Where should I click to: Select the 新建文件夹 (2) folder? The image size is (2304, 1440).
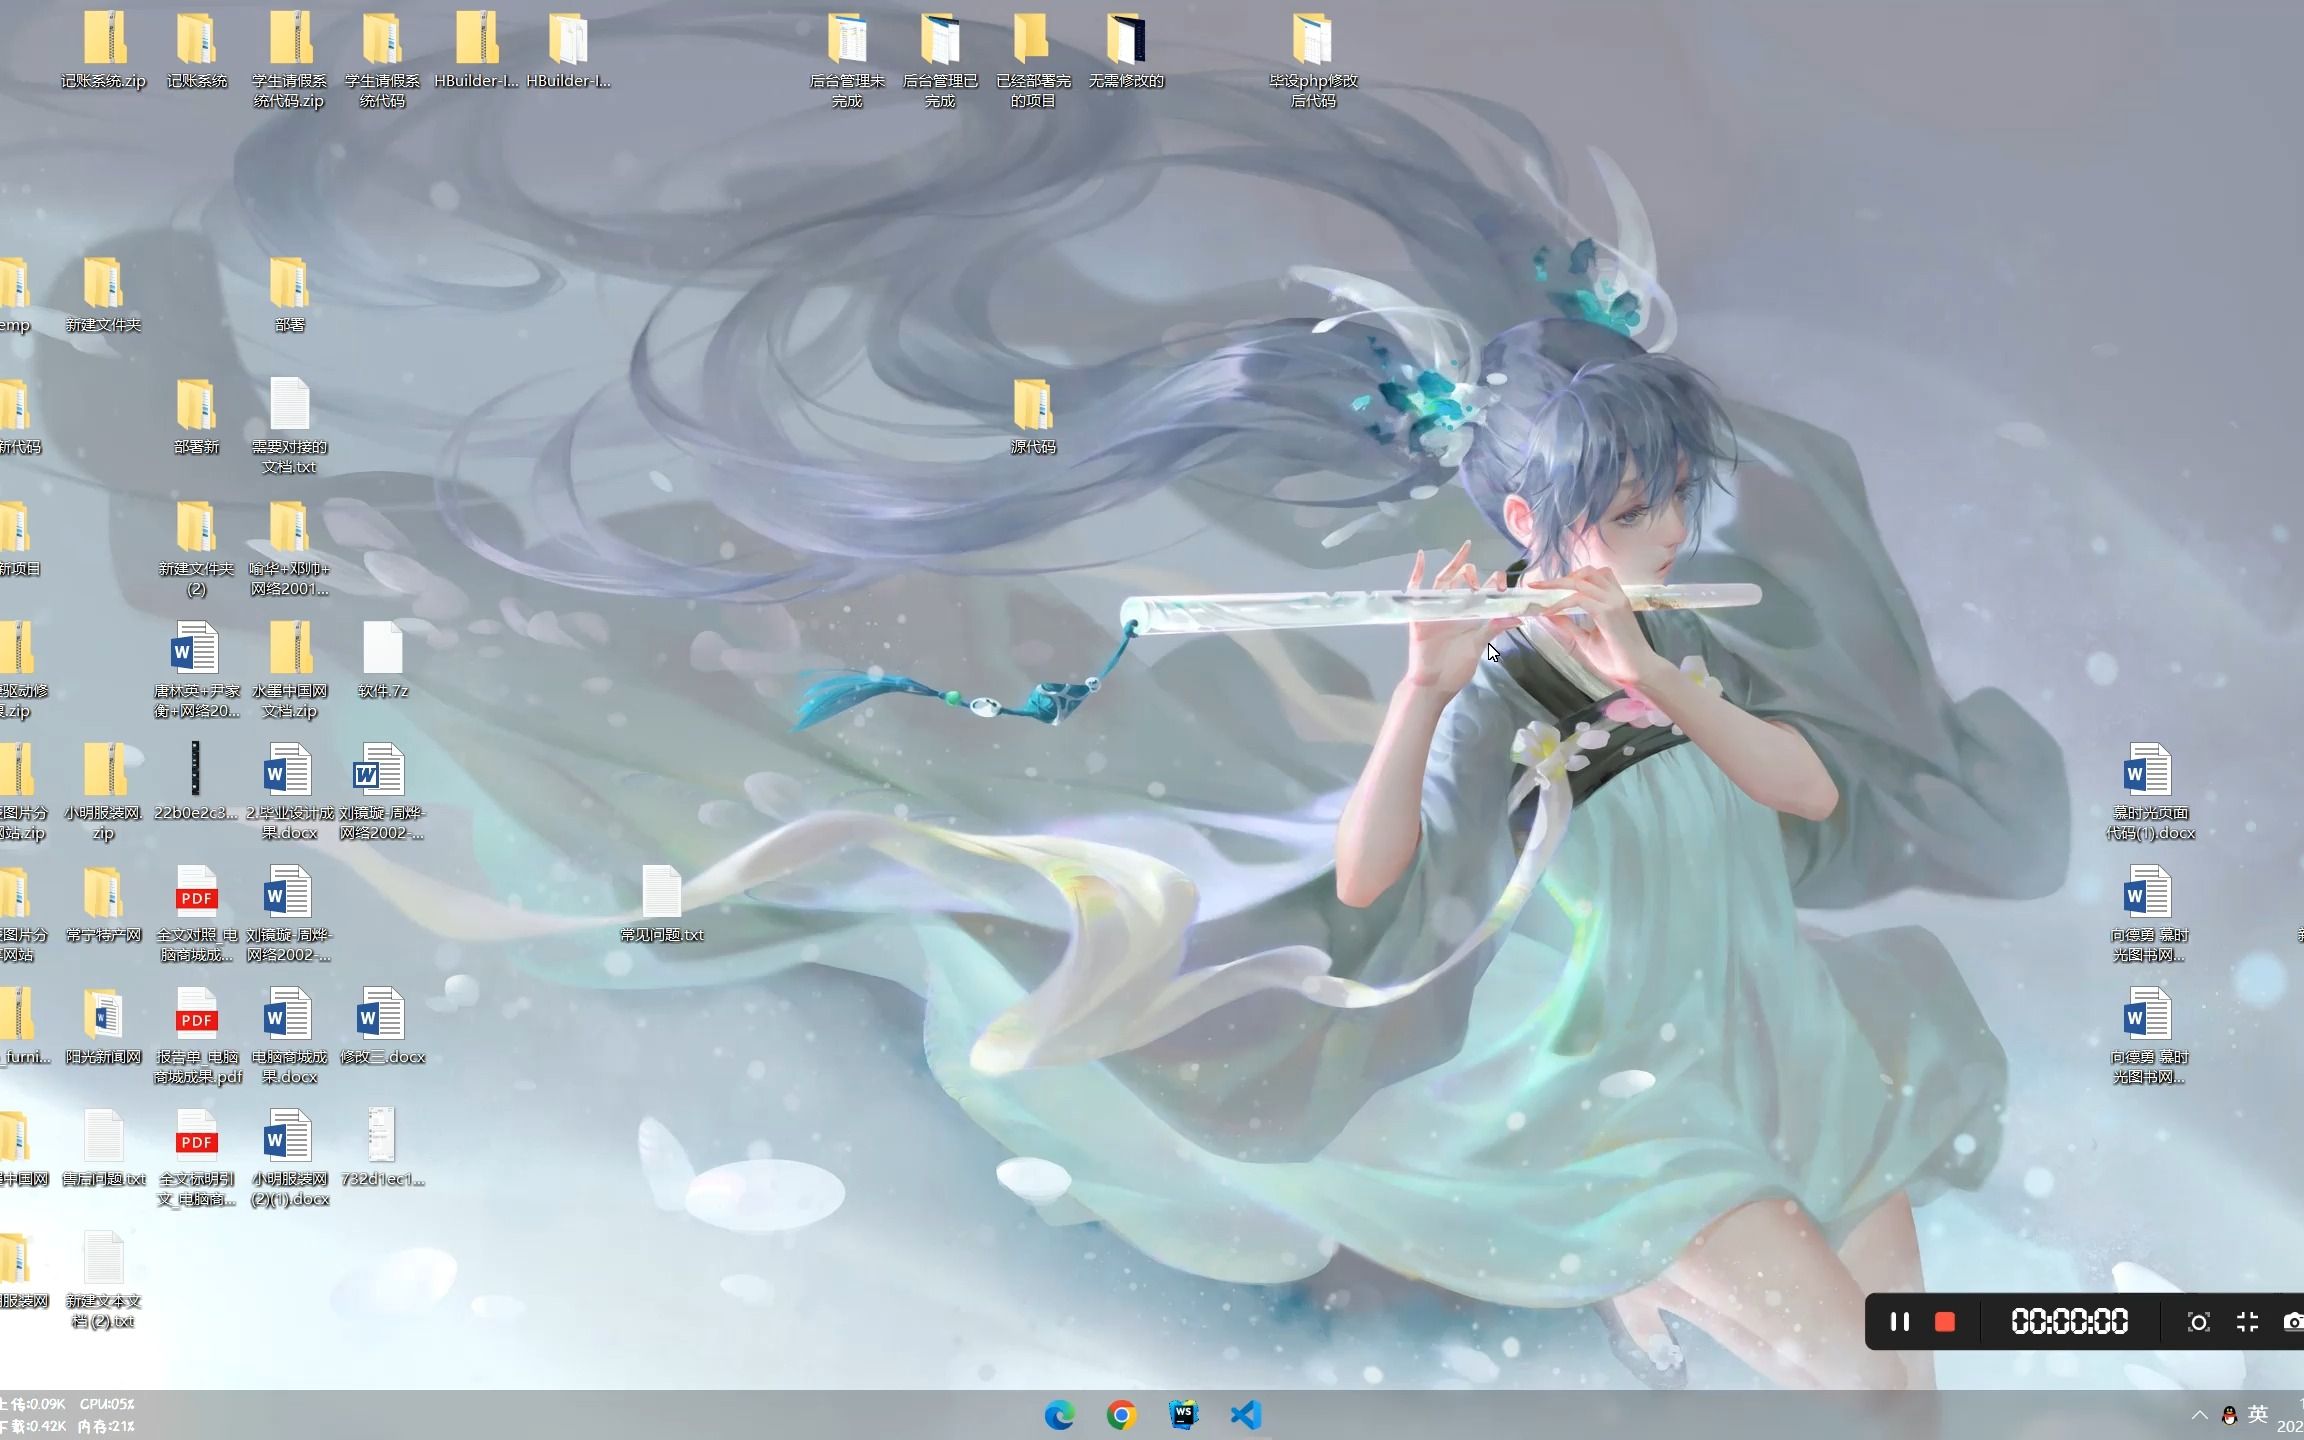point(196,548)
